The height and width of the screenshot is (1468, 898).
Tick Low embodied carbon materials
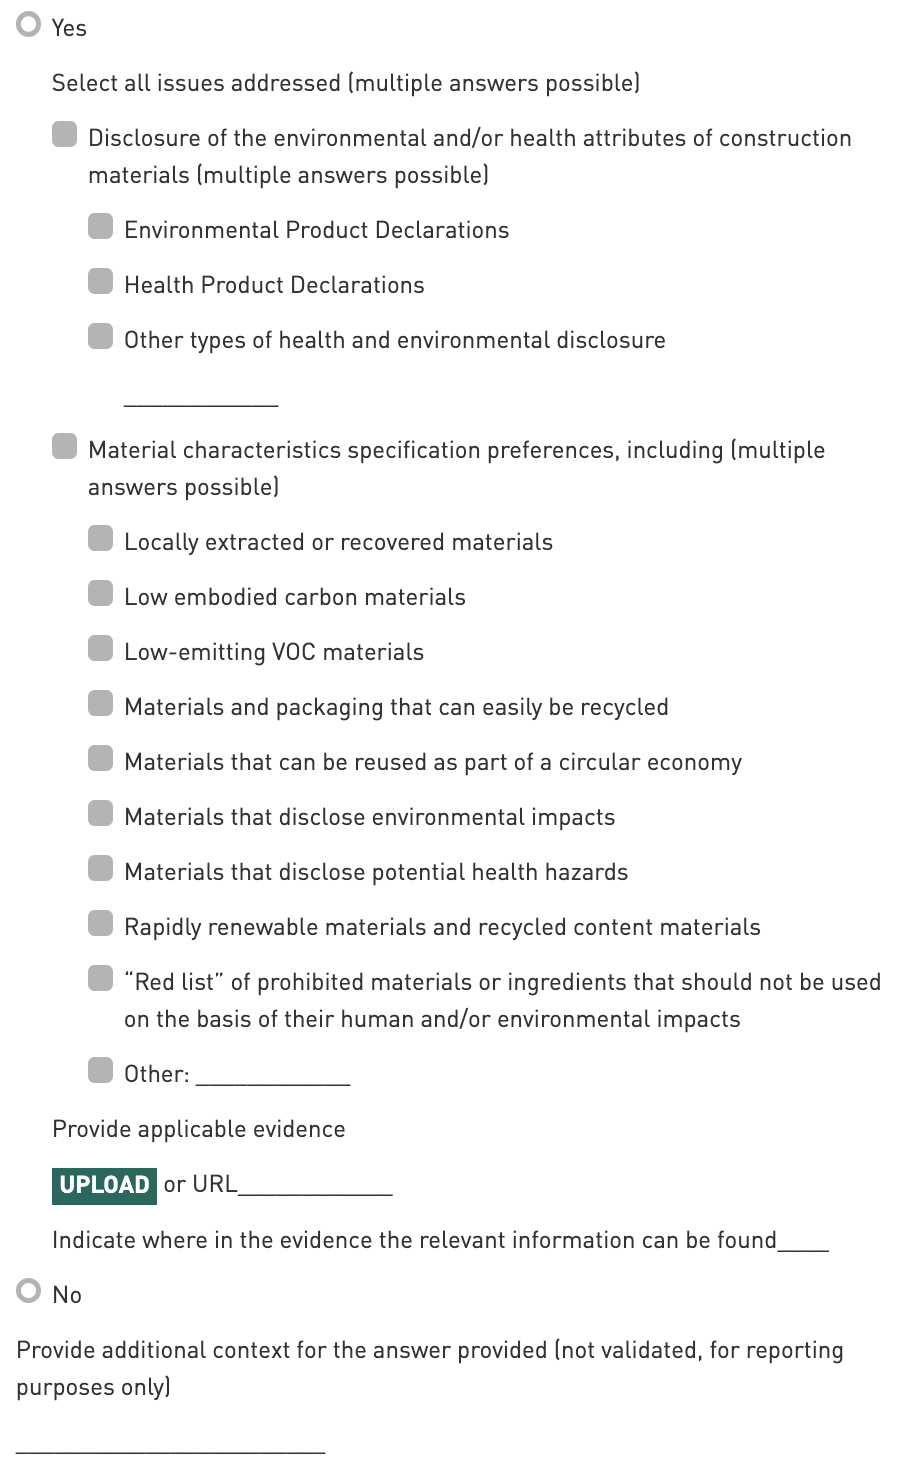click(101, 594)
